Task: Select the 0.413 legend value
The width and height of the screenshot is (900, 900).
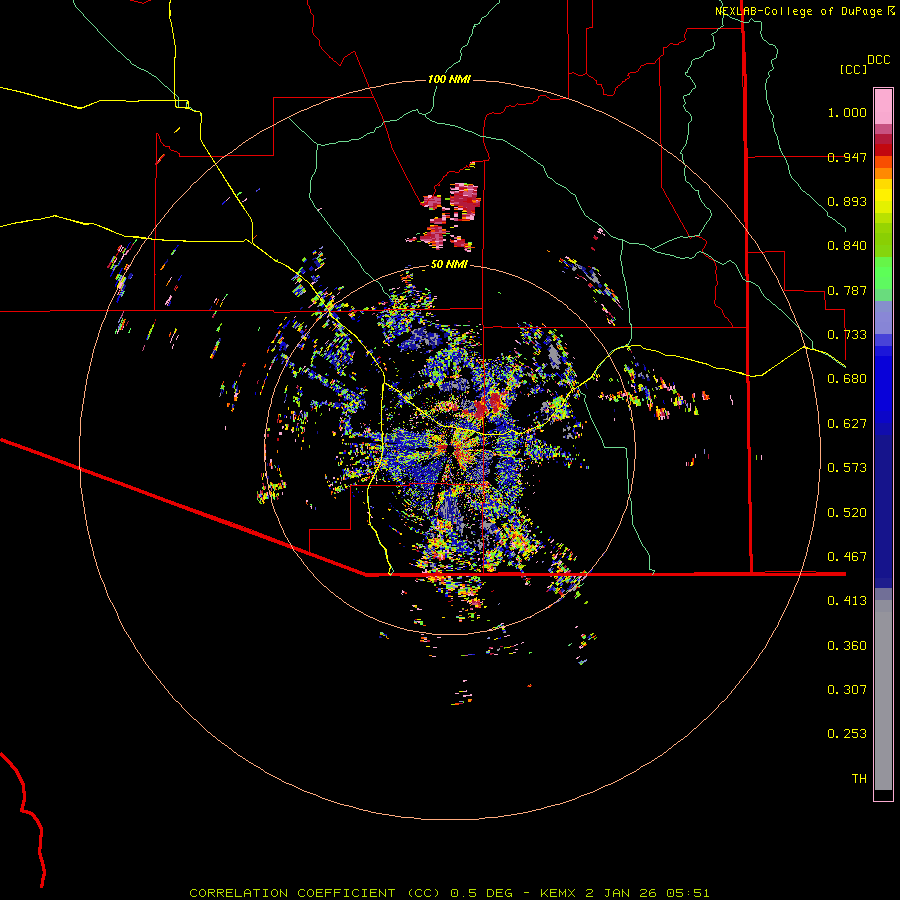Action: [847, 601]
